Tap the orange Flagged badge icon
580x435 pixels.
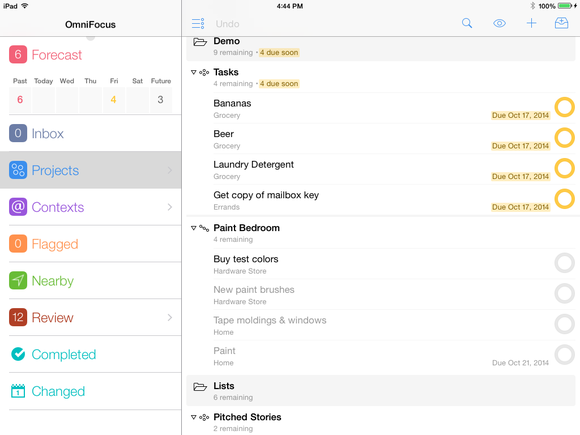[18, 244]
